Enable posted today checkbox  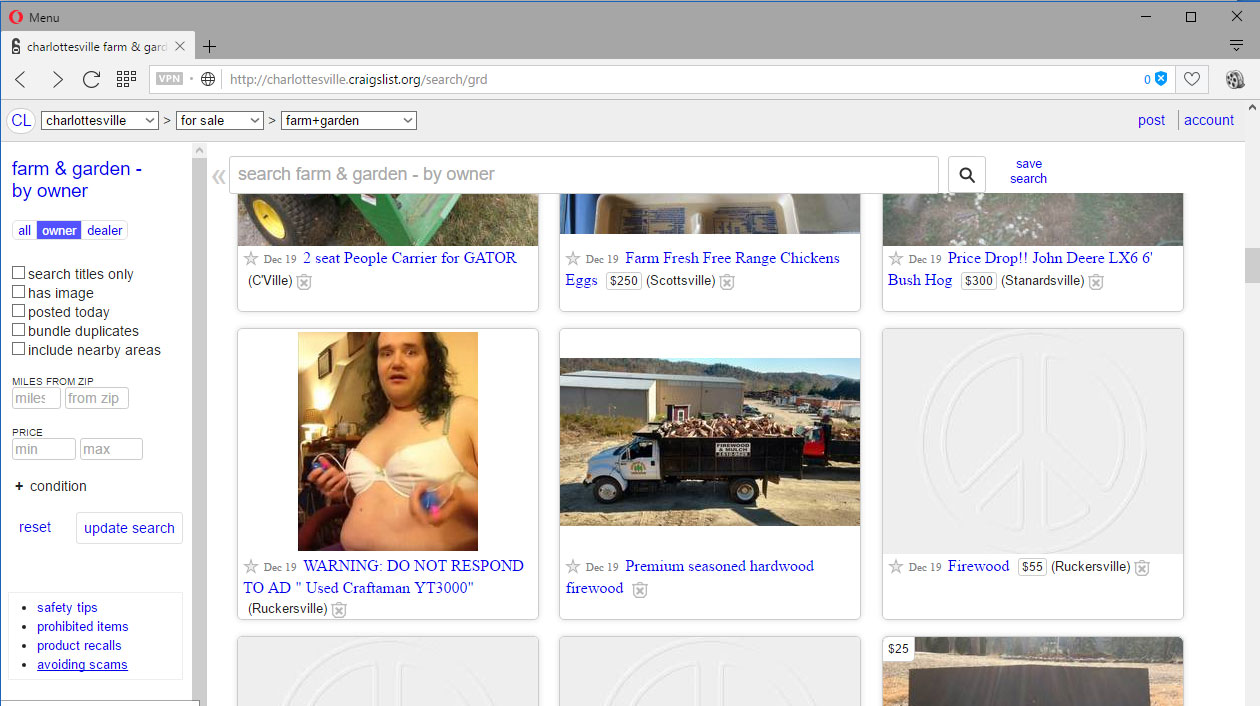pyautogui.click(x=19, y=311)
